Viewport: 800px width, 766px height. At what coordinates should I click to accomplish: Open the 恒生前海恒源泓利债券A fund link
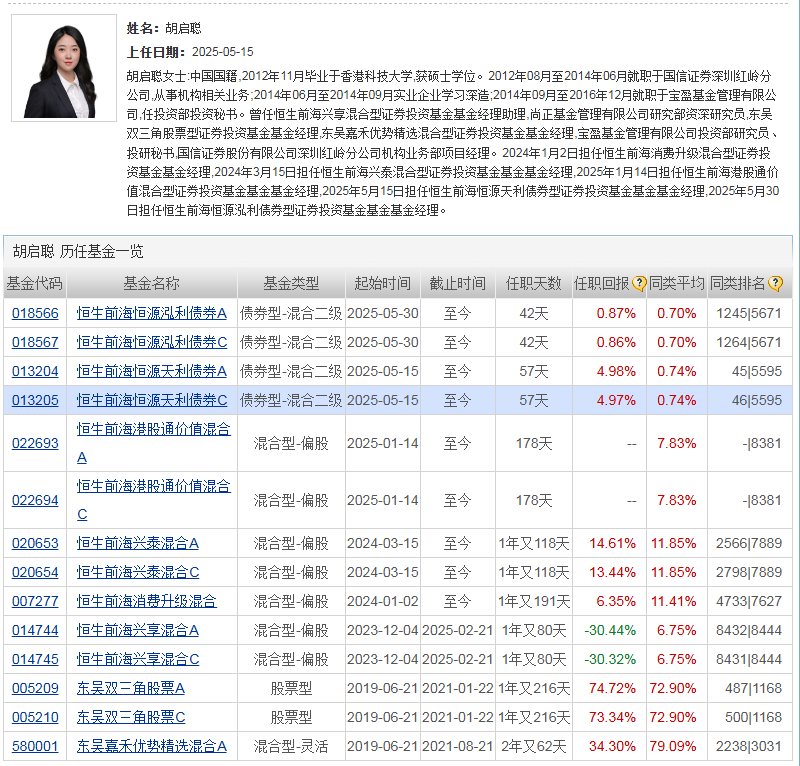click(152, 313)
